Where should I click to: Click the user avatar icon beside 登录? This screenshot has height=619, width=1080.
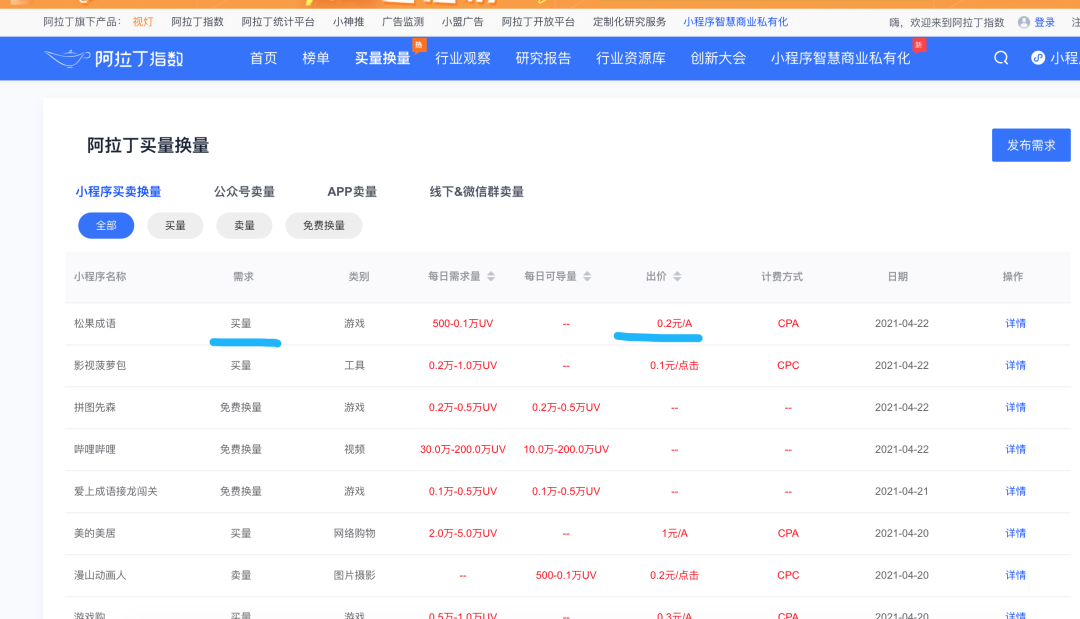pos(1024,22)
